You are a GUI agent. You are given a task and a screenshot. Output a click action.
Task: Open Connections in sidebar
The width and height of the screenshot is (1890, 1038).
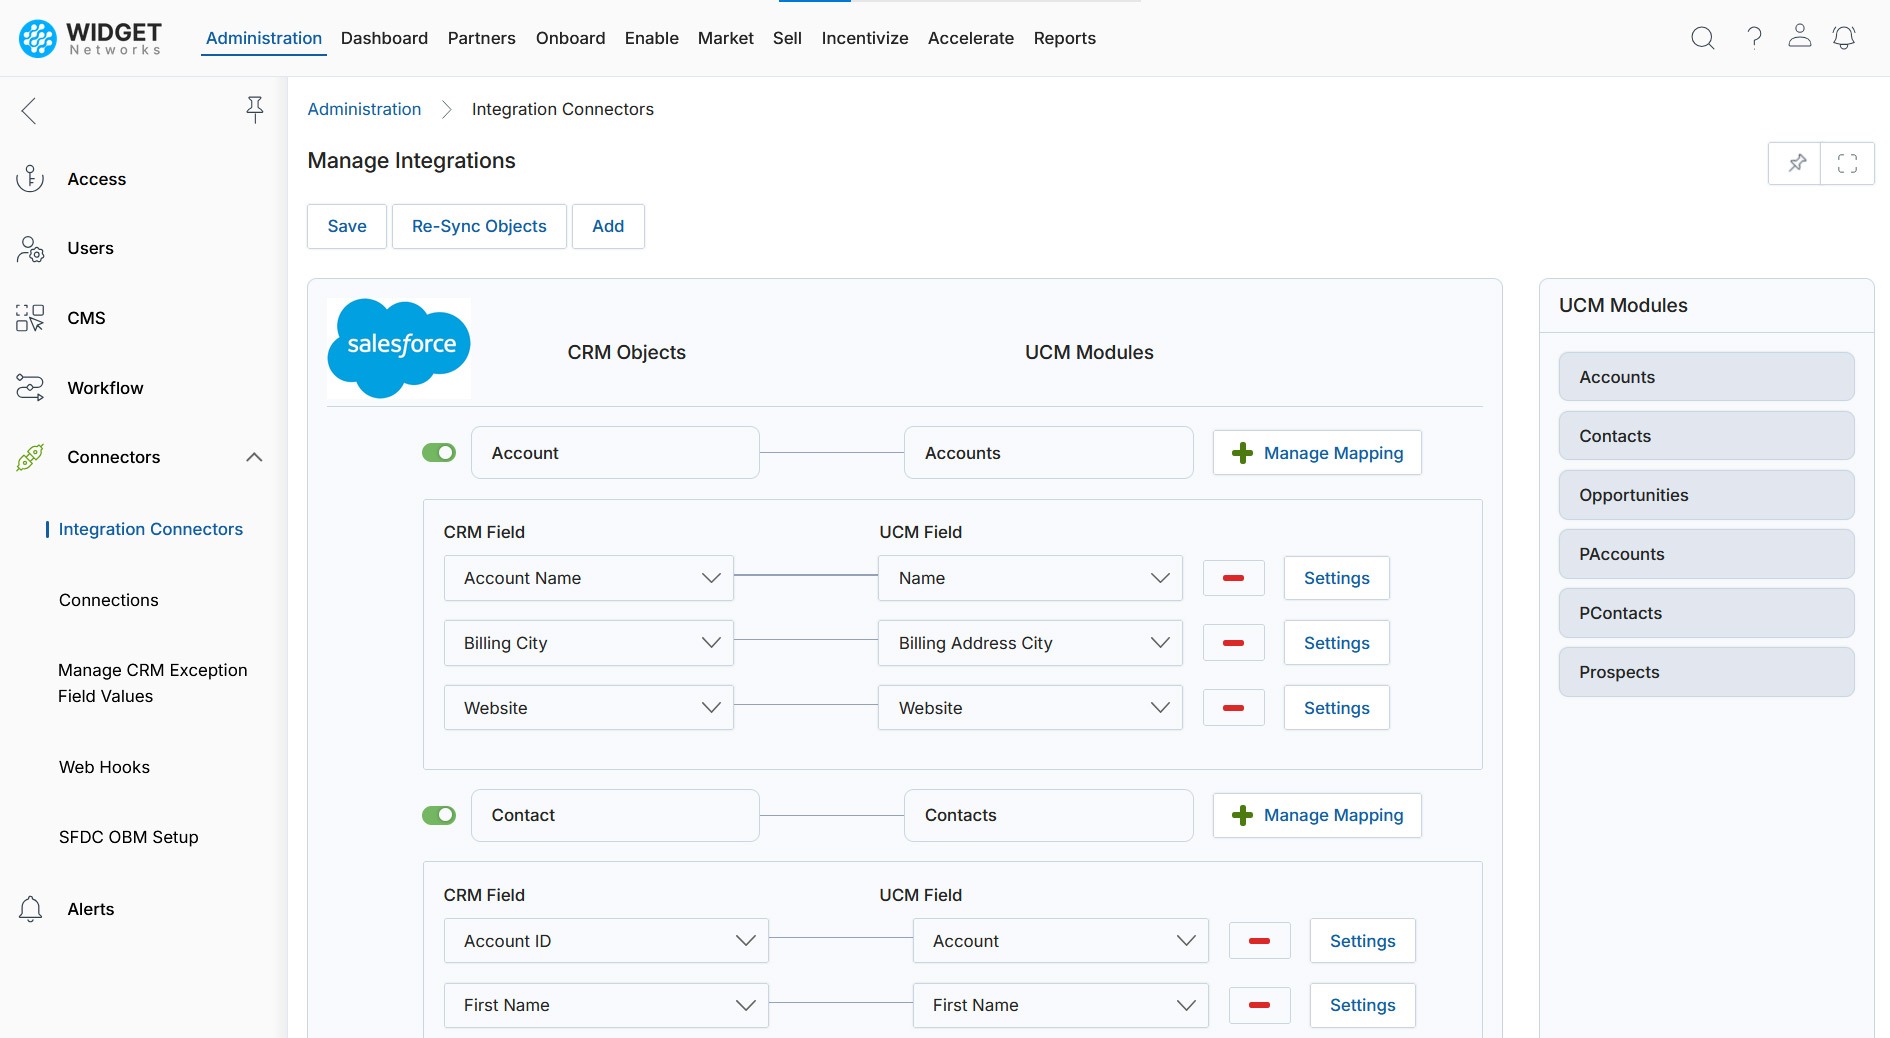coord(109,600)
